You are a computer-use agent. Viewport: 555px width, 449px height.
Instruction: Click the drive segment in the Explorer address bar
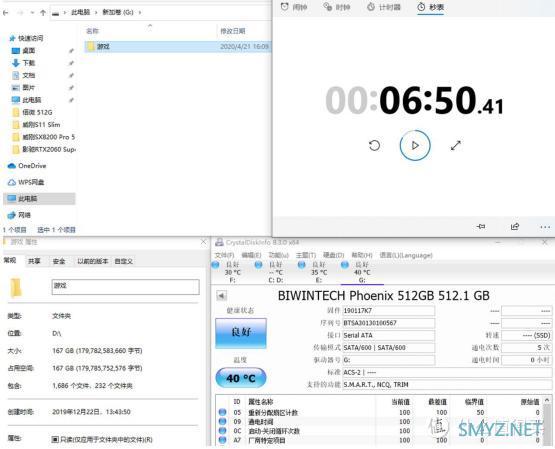click(x=118, y=12)
